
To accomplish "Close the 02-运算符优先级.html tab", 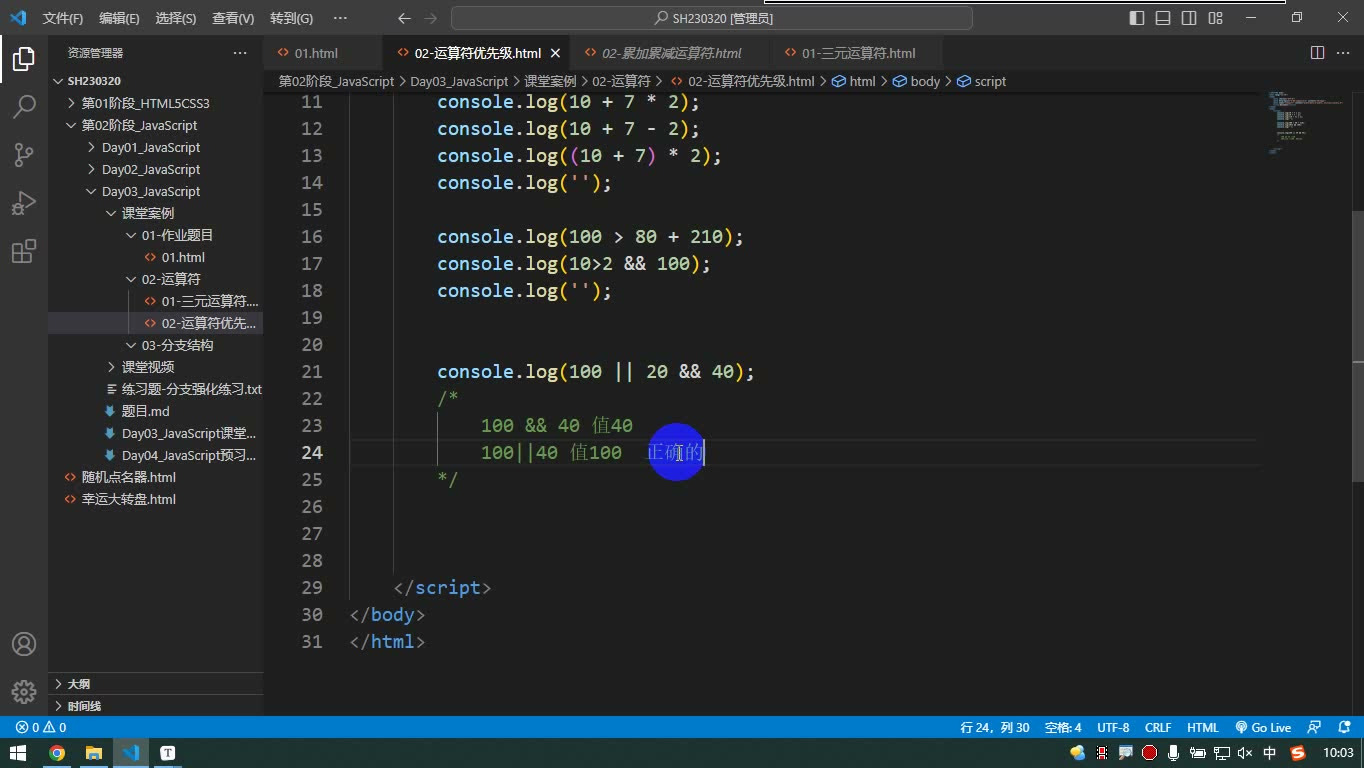I will pos(555,53).
